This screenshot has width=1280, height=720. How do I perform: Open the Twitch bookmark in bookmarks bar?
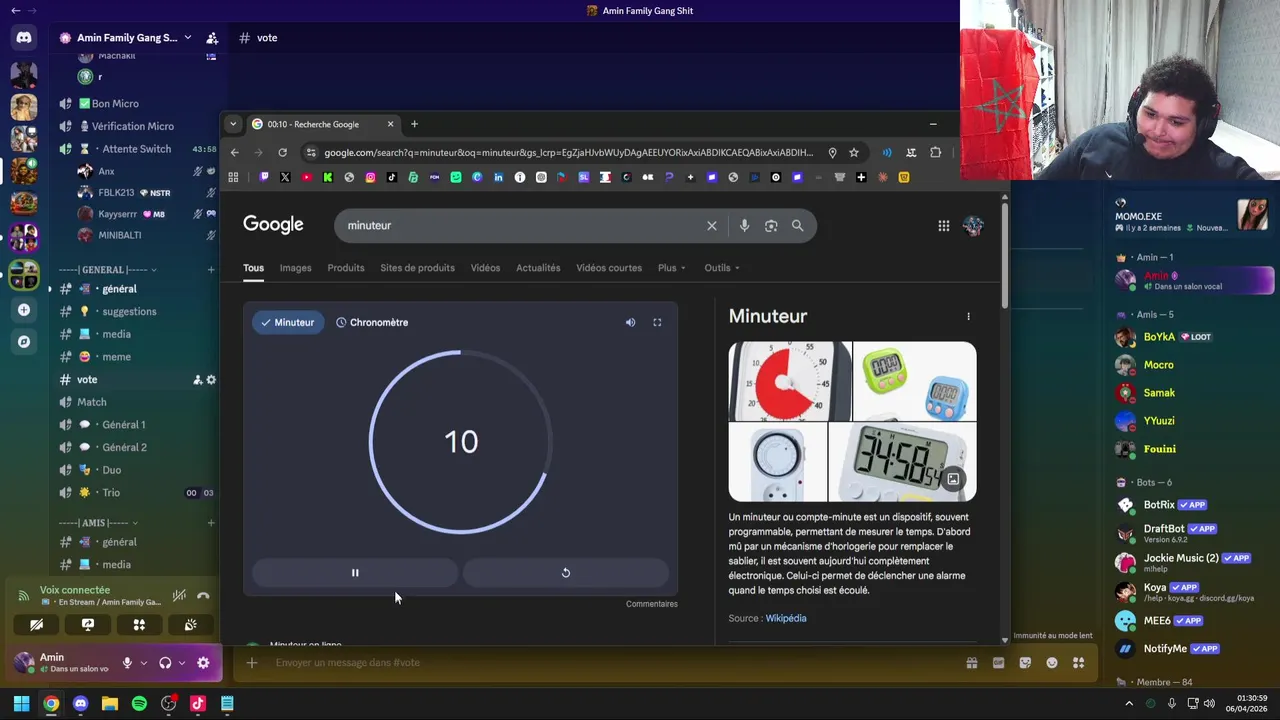[264, 177]
